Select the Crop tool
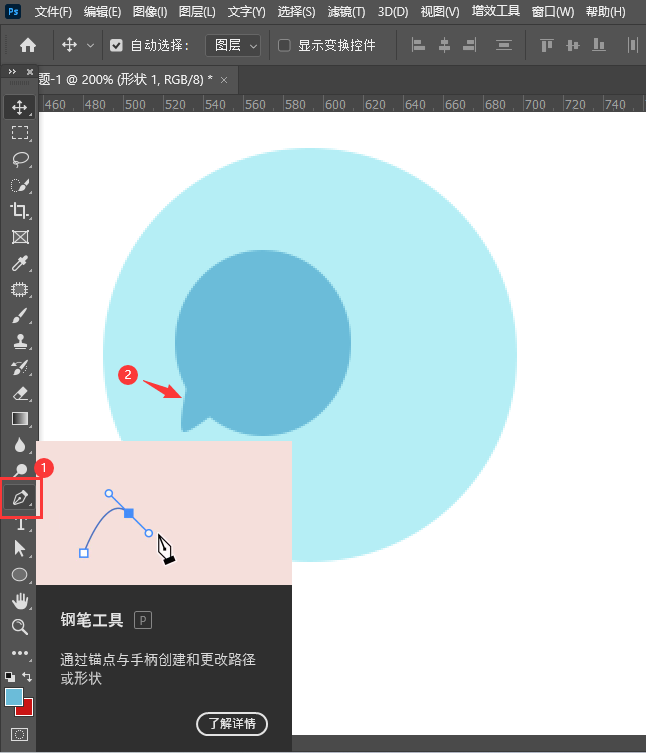This screenshot has height=753, width=646. click(x=19, y=211)
